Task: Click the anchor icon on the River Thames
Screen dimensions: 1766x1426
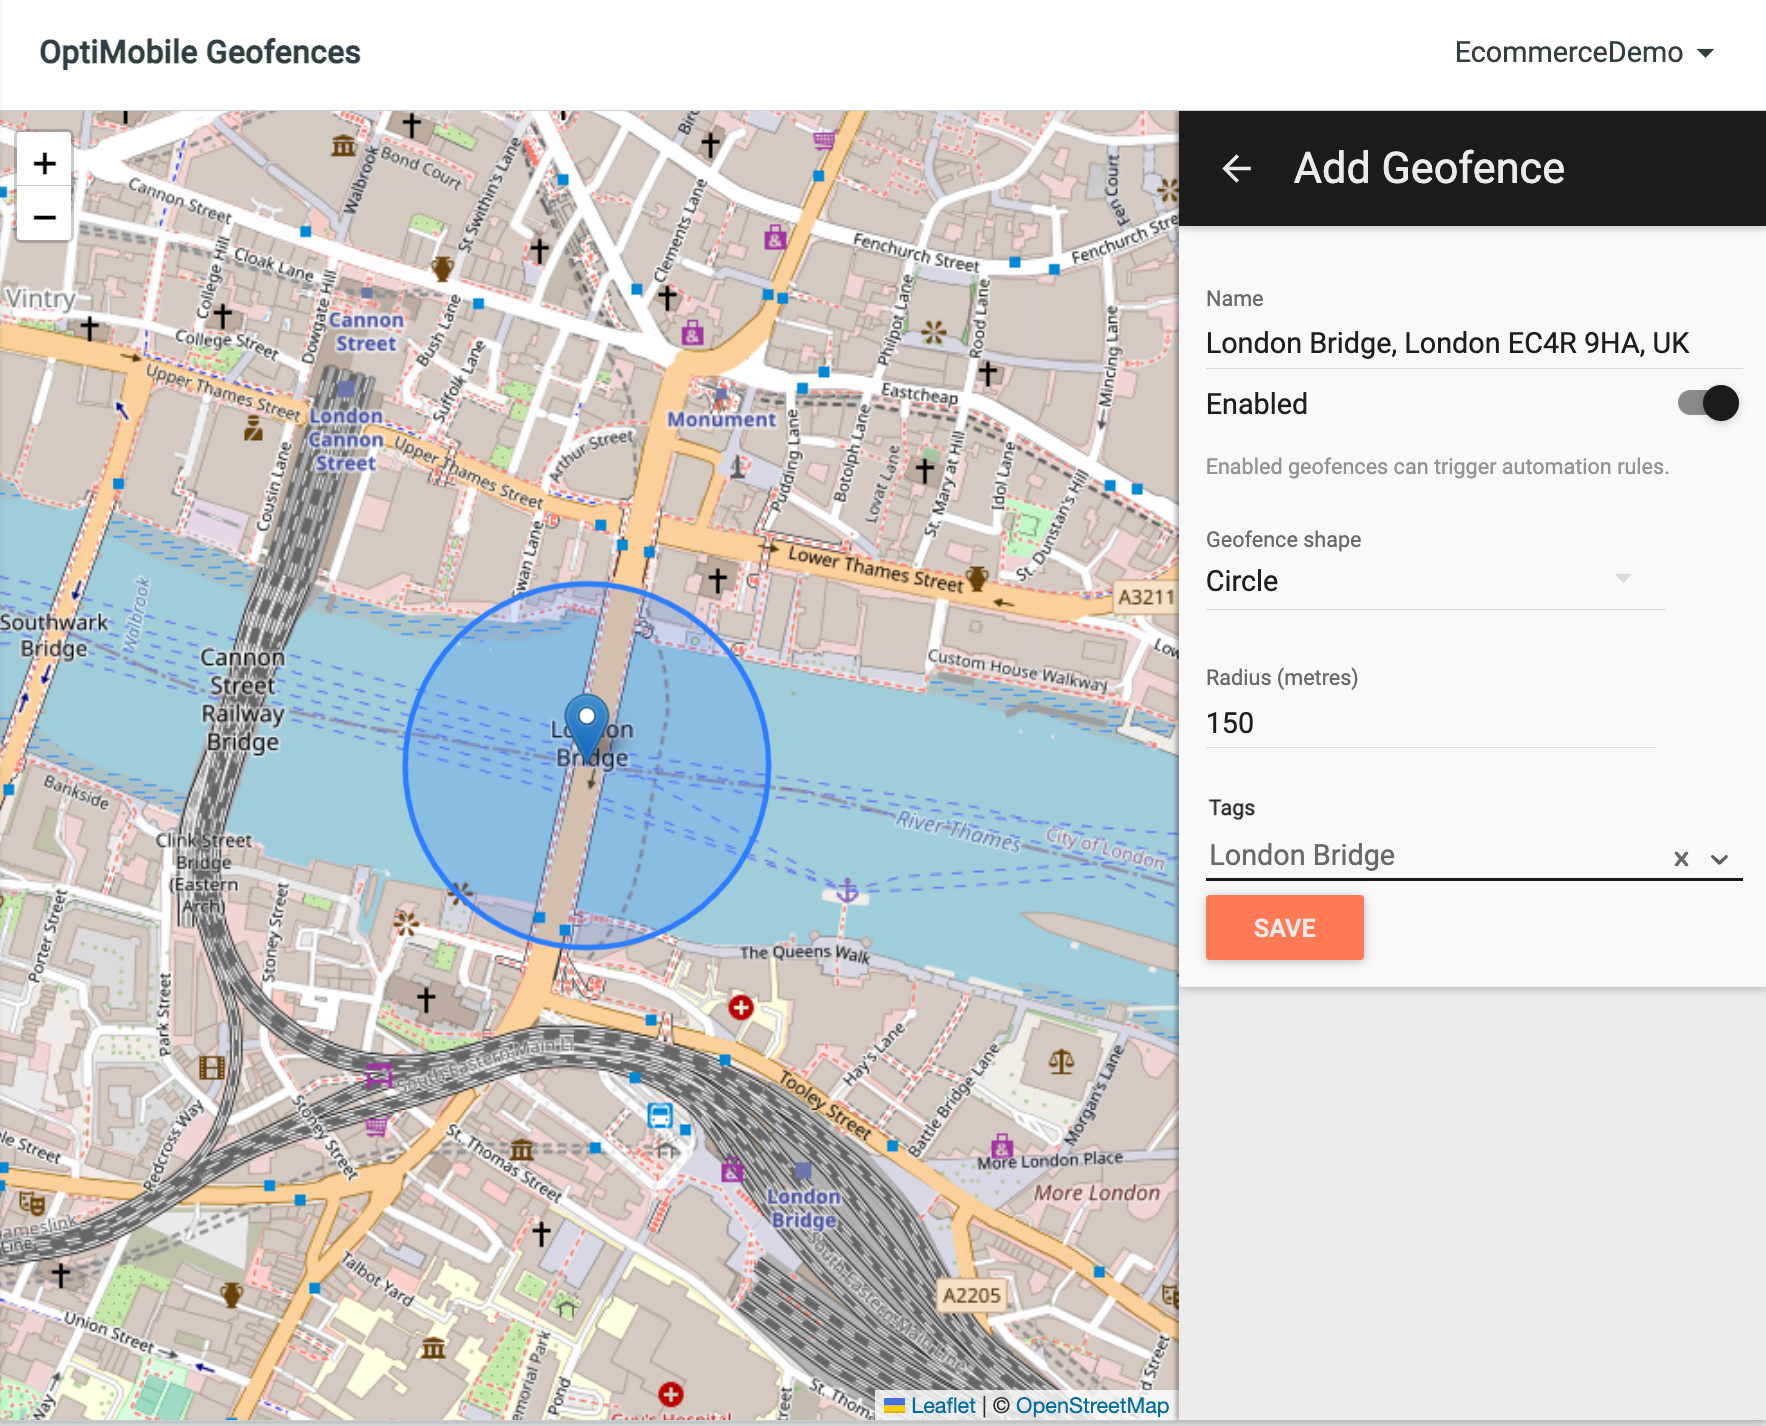Action: pos(847,890)
